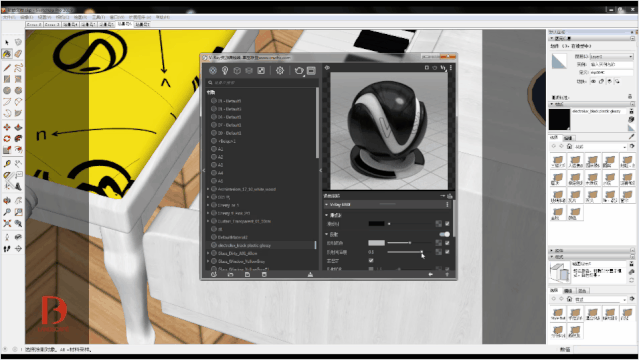Click the V-Ray BRDF options menu dots

tap(447, 204)
